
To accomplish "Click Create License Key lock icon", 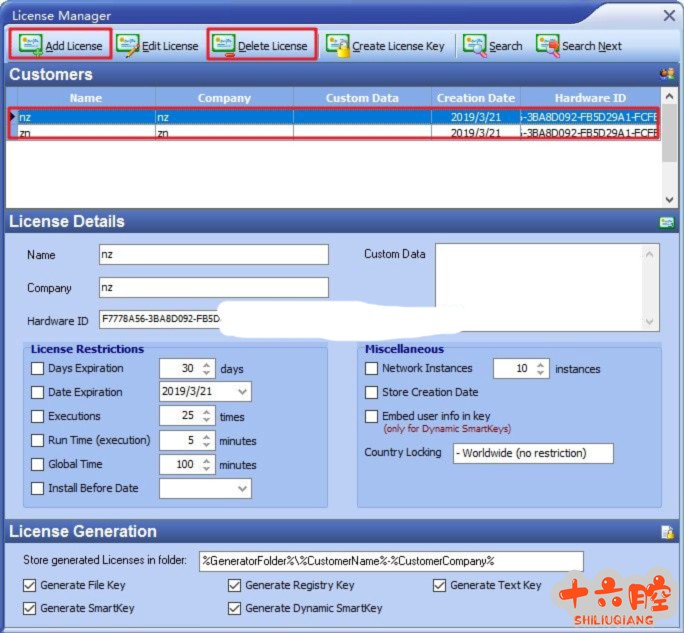I will [x=337, y=45].
